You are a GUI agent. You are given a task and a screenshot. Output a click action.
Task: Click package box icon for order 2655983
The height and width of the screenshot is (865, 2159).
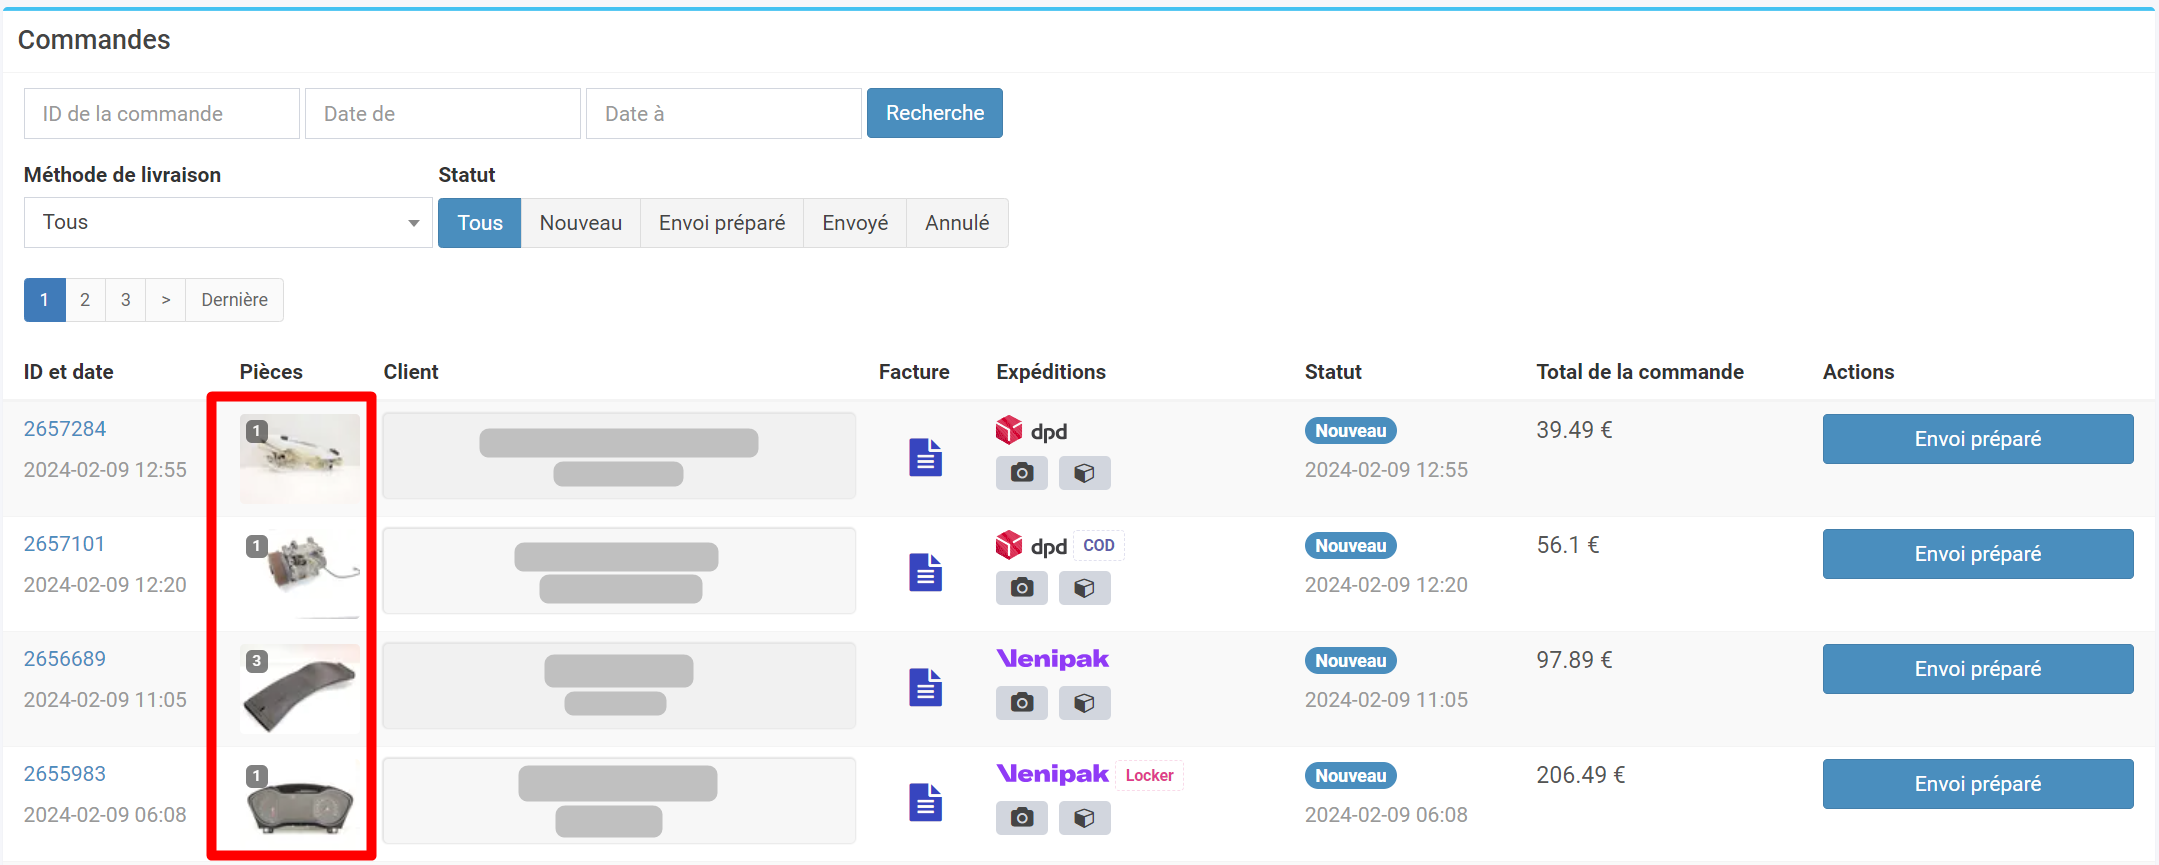pos(1084,818)
